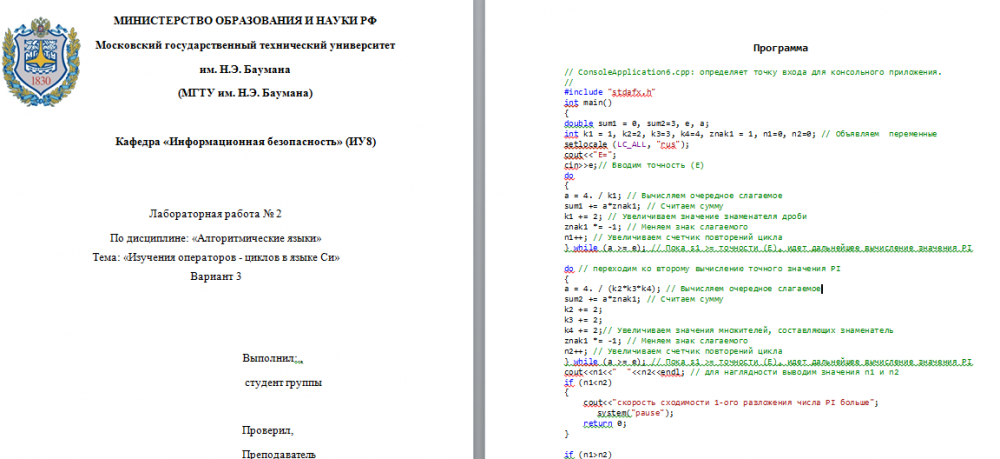Click the line 'setlocale (LC_ALL, "rus");'
This screenshot has width=1000, height=459.
627,144
